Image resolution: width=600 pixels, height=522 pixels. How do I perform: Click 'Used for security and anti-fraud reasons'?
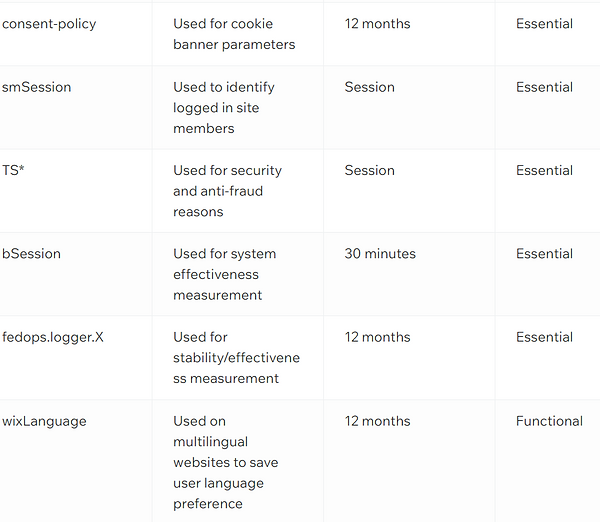tap(227, 191)
